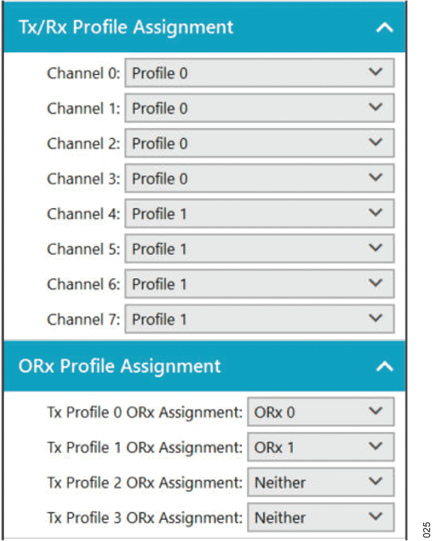Open the Channel 1 profile dropdown
This screenshot has height=541, width=435.
pos(259,108)
